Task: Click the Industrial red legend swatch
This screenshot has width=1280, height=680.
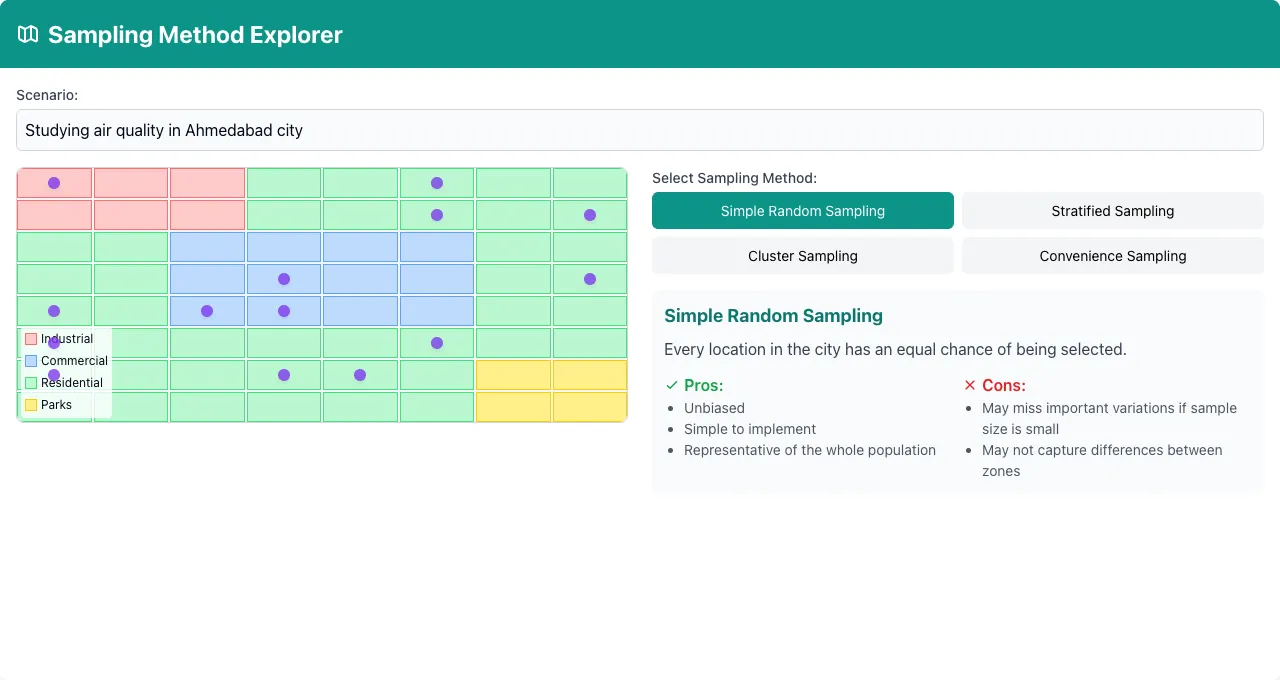Action: [x=31, y=339]
